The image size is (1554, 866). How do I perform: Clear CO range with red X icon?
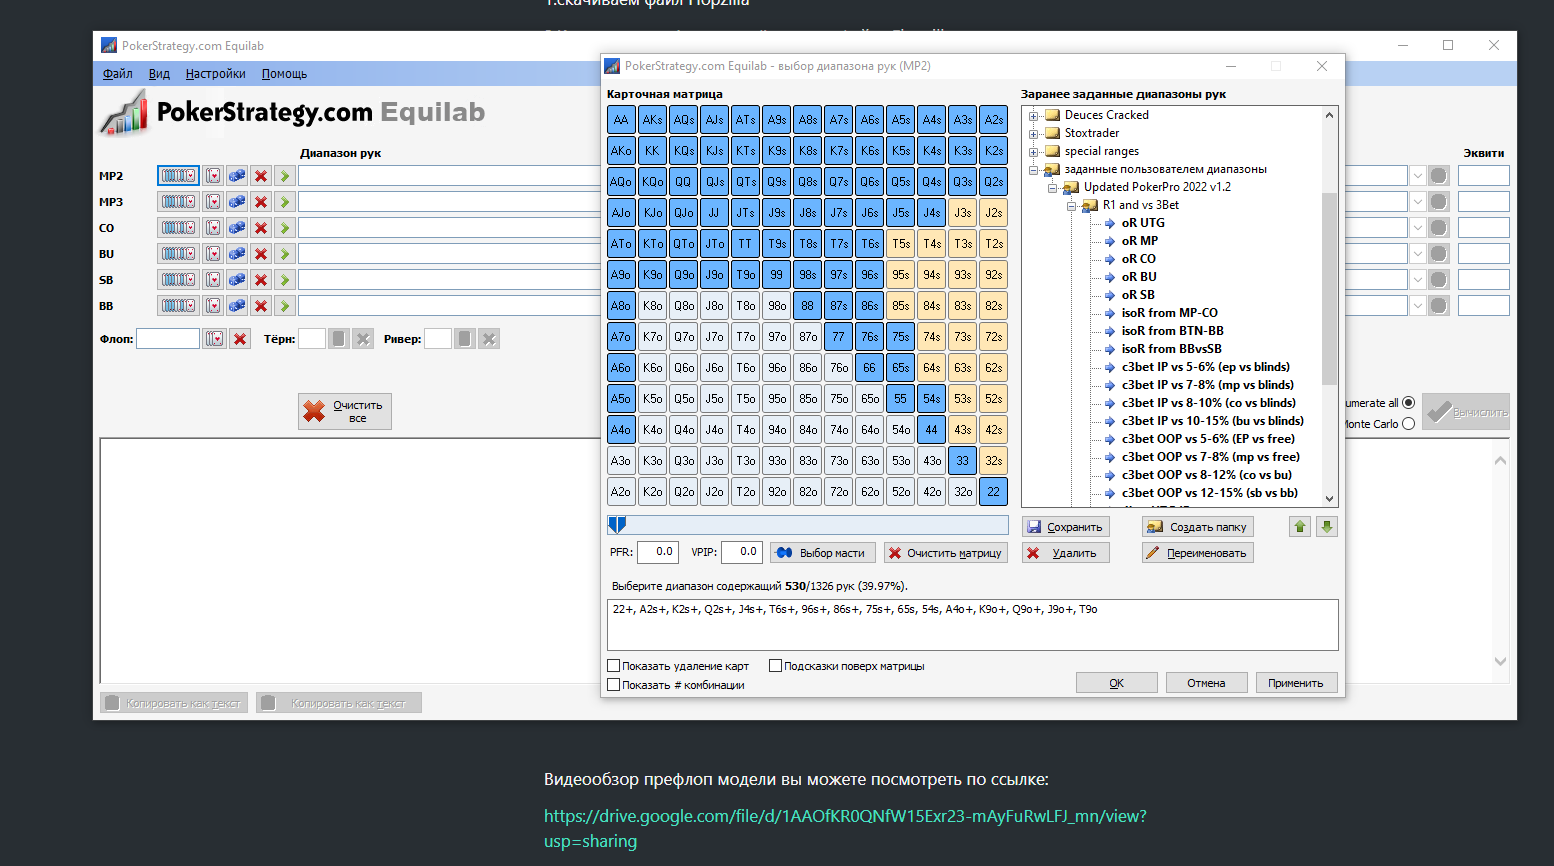pos(261,228)
